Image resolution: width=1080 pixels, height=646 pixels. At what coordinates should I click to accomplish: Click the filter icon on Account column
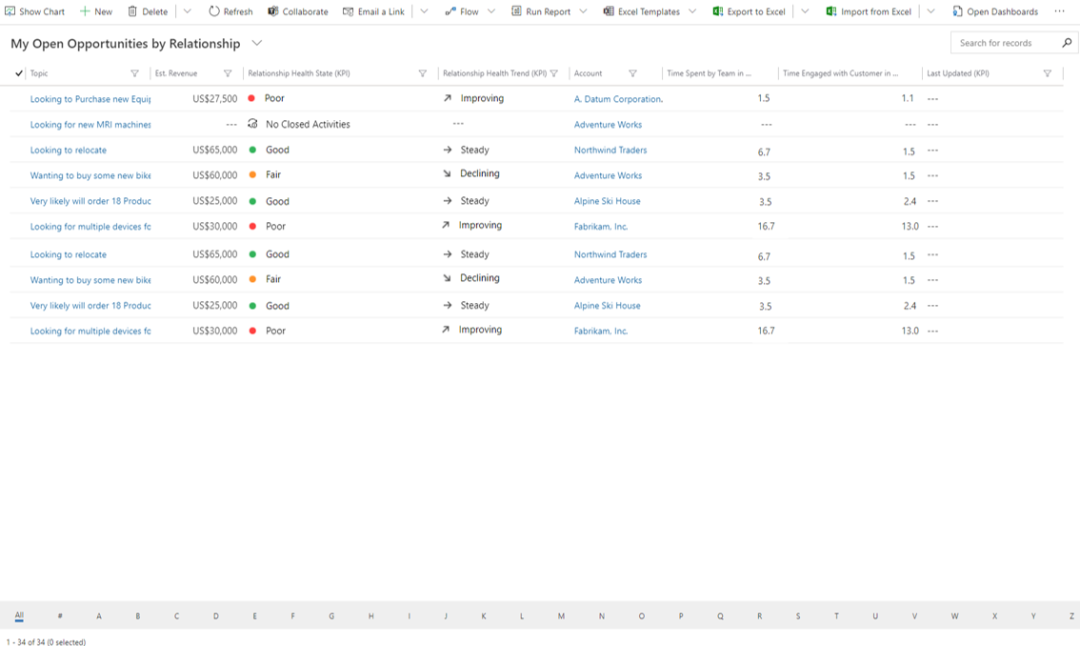(x=633, y=74)
